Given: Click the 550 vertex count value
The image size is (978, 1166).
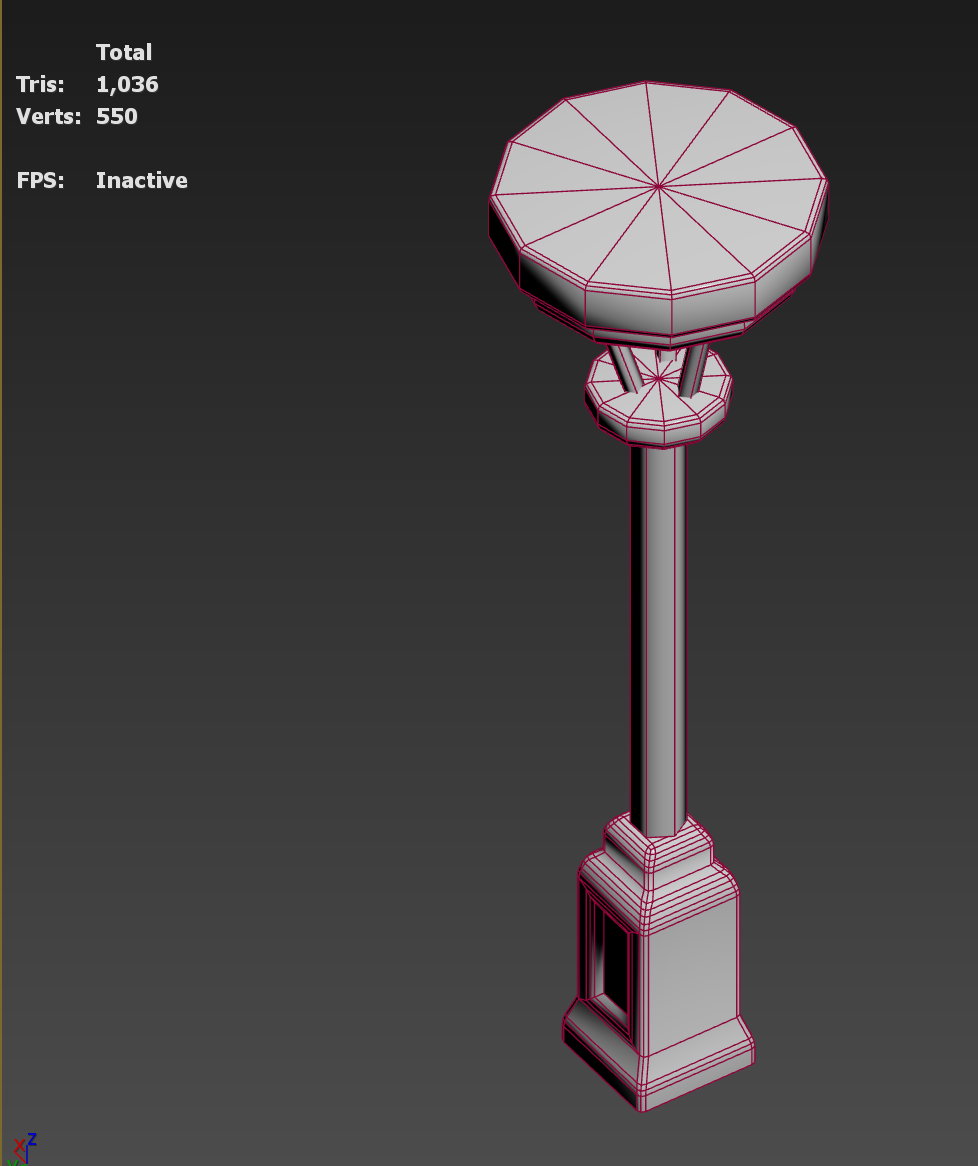Looking at the screenshot, I should 117,116.
